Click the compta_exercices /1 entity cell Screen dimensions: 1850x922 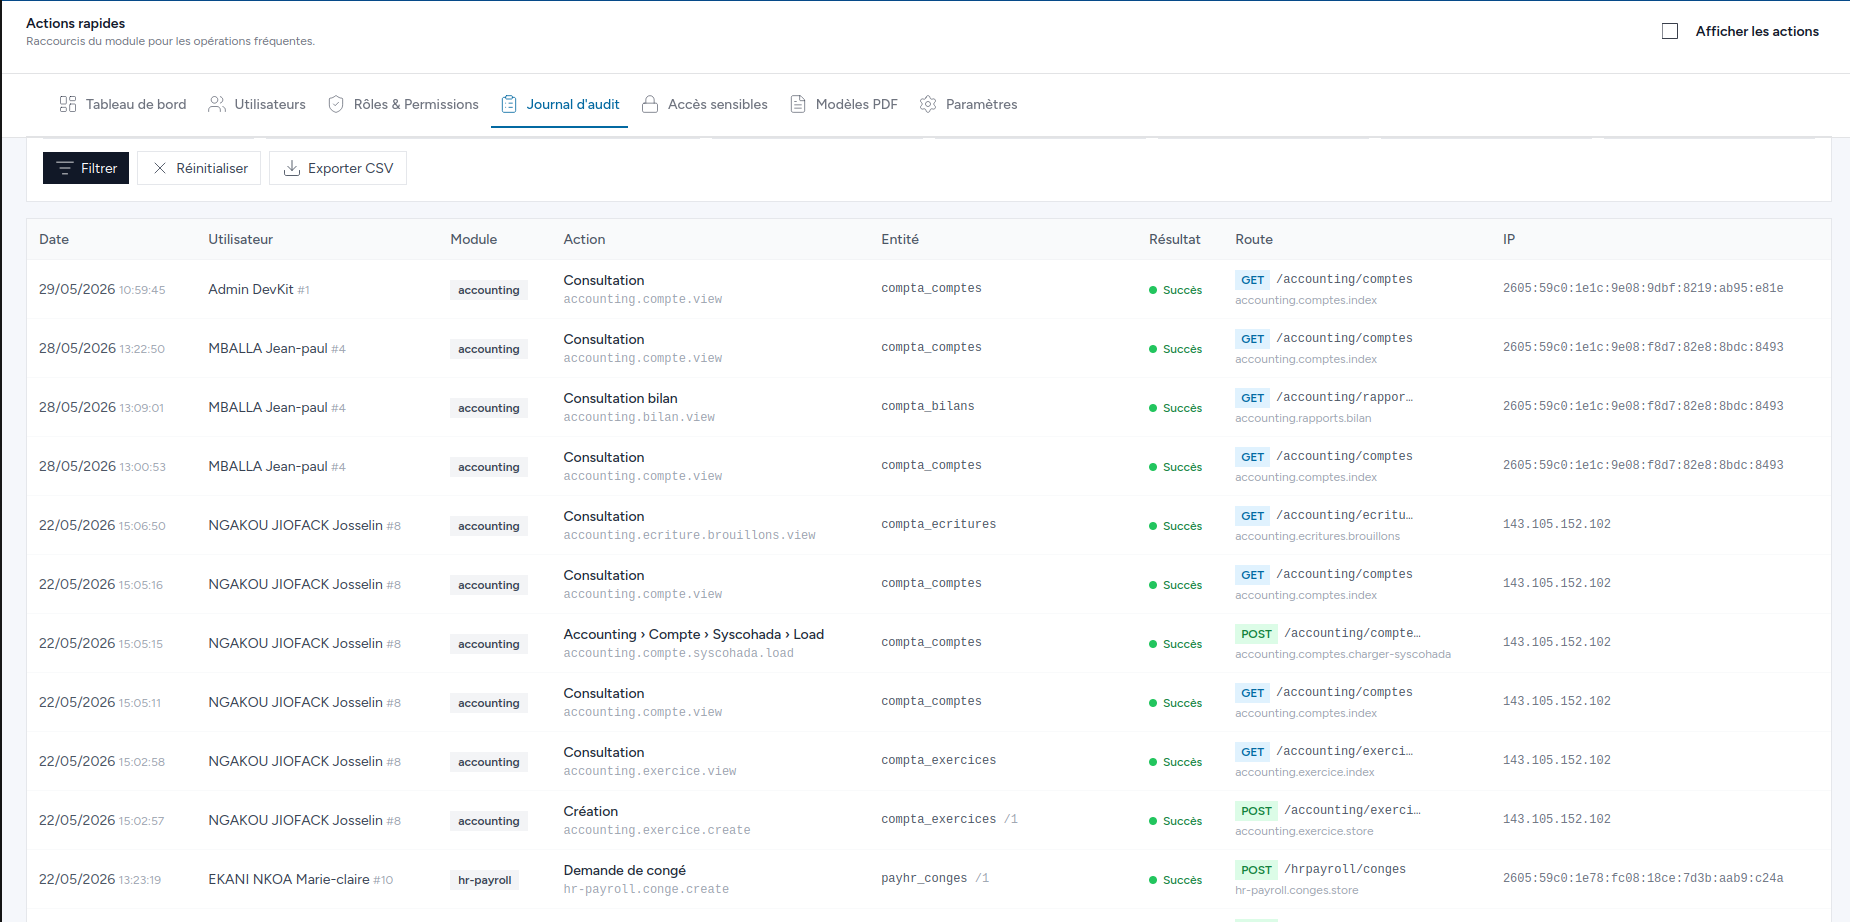pos(949,819)
